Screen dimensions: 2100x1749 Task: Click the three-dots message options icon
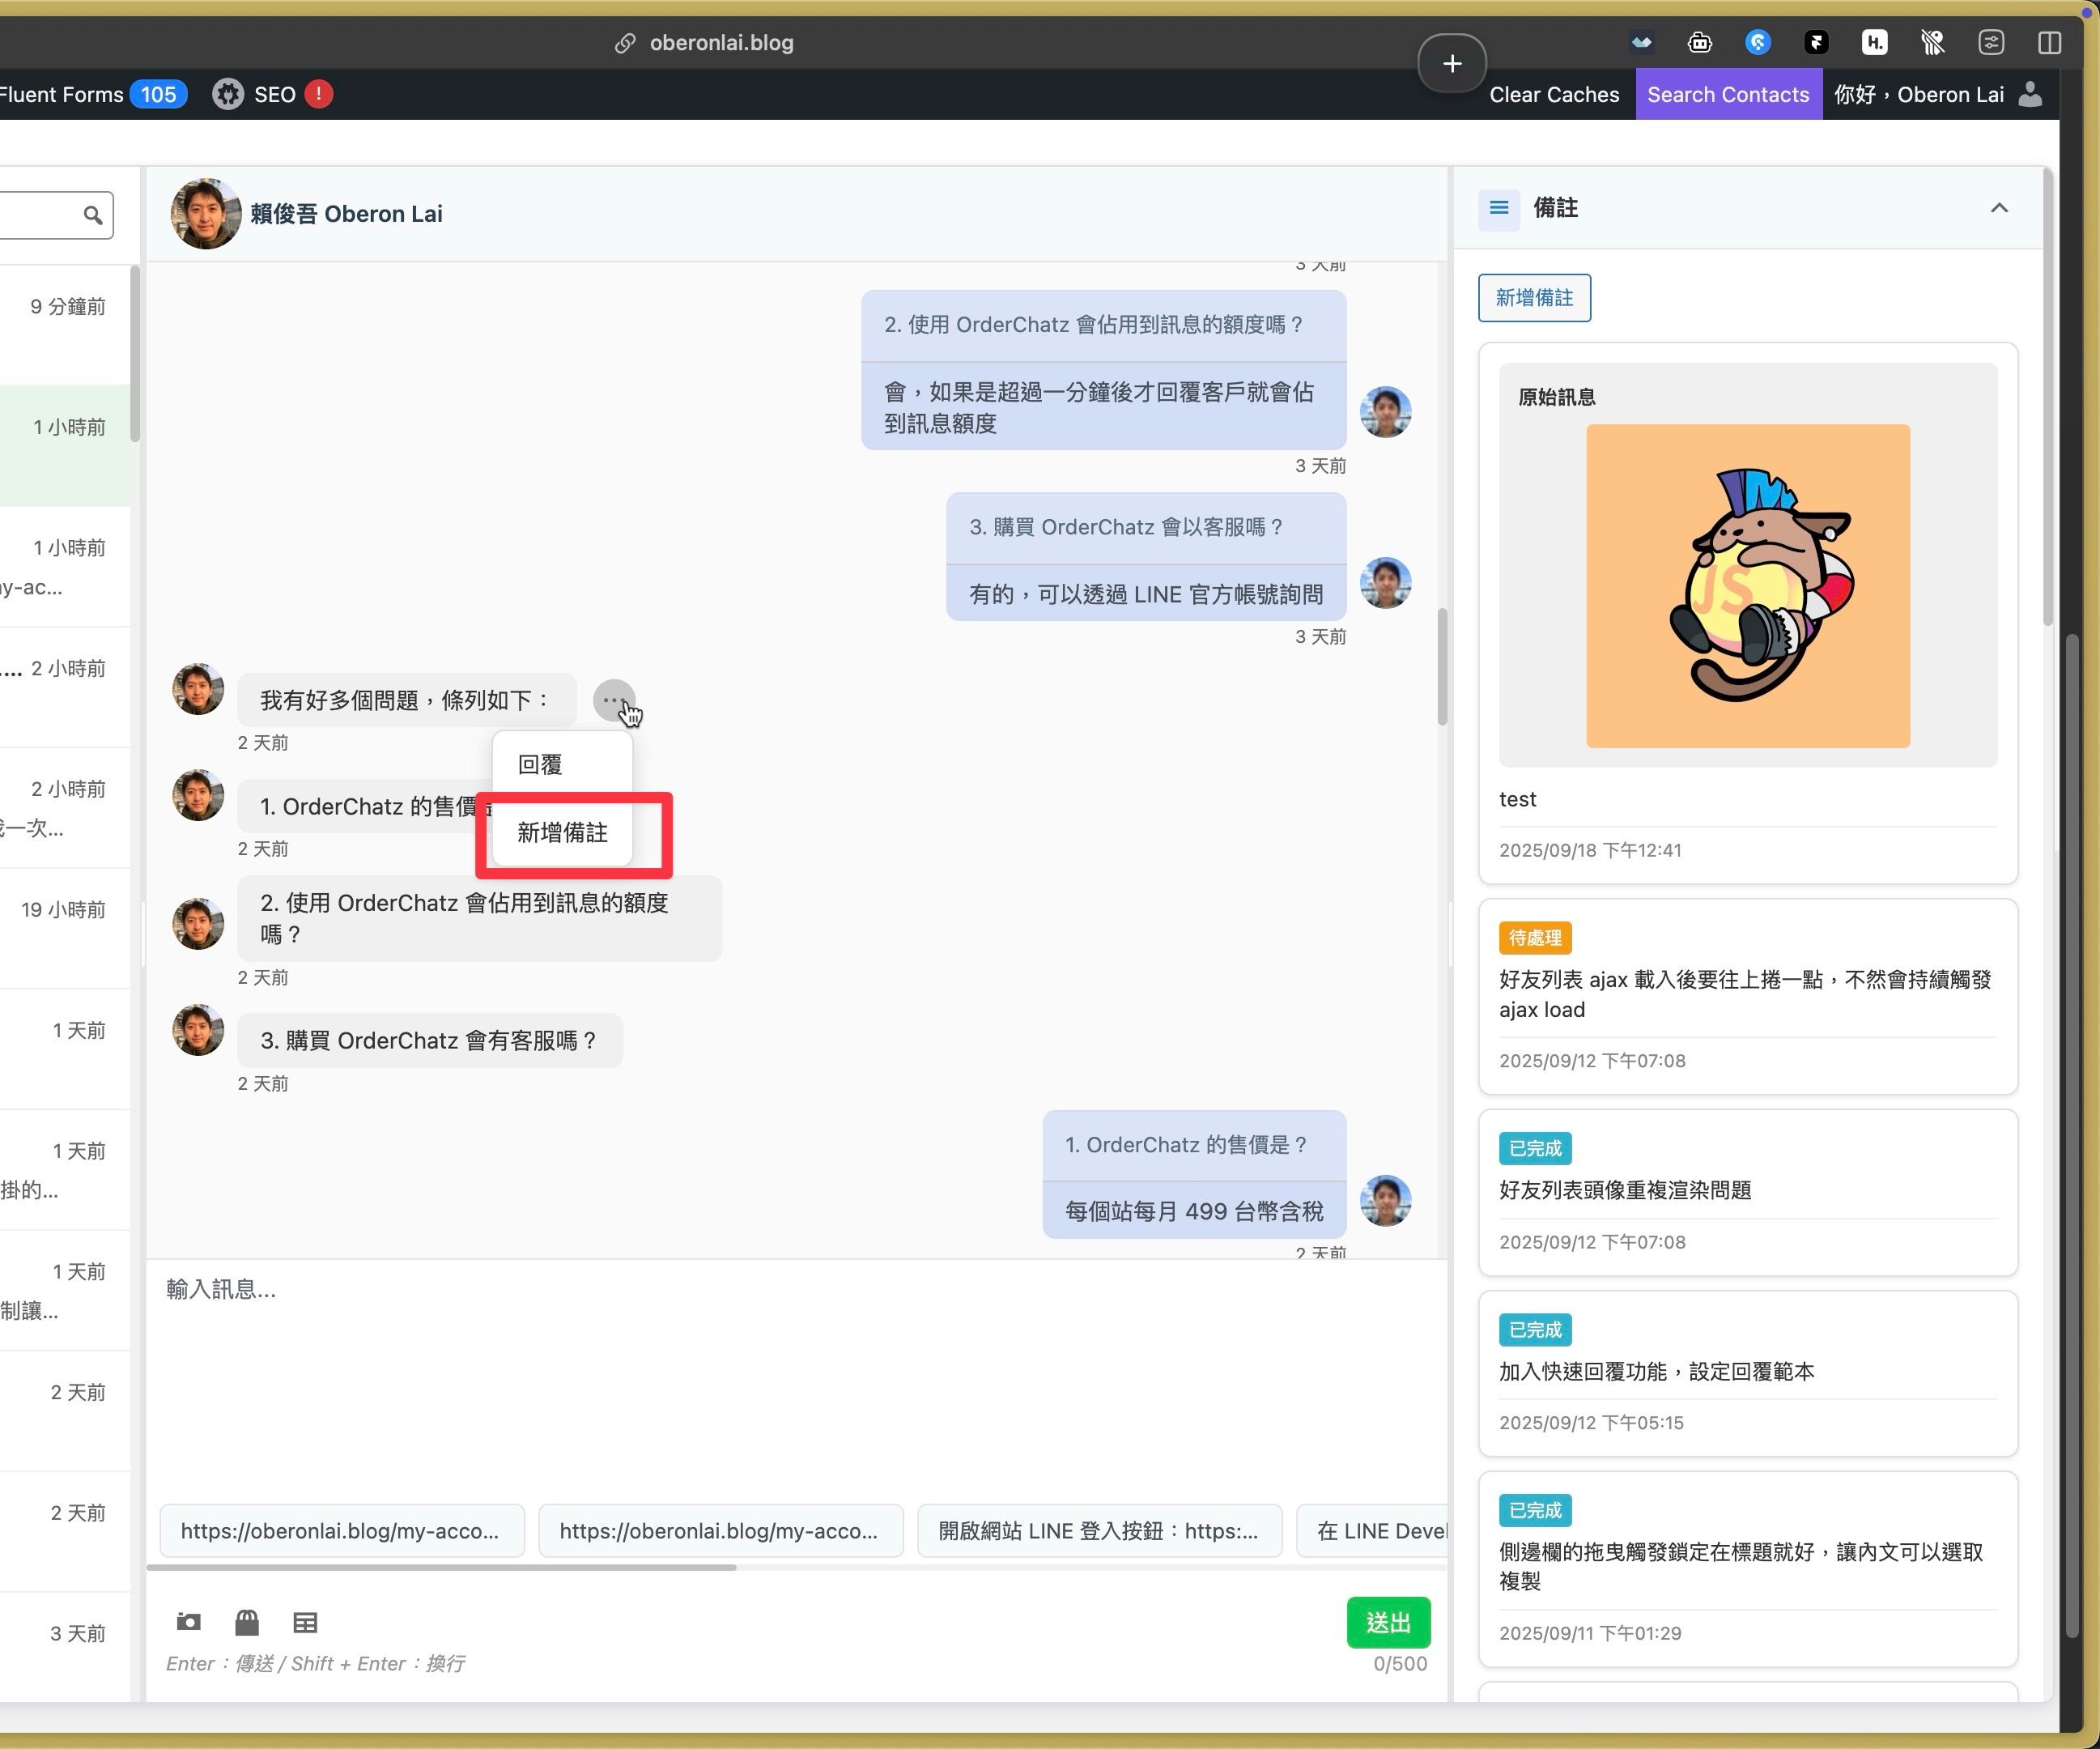[612, 700]
